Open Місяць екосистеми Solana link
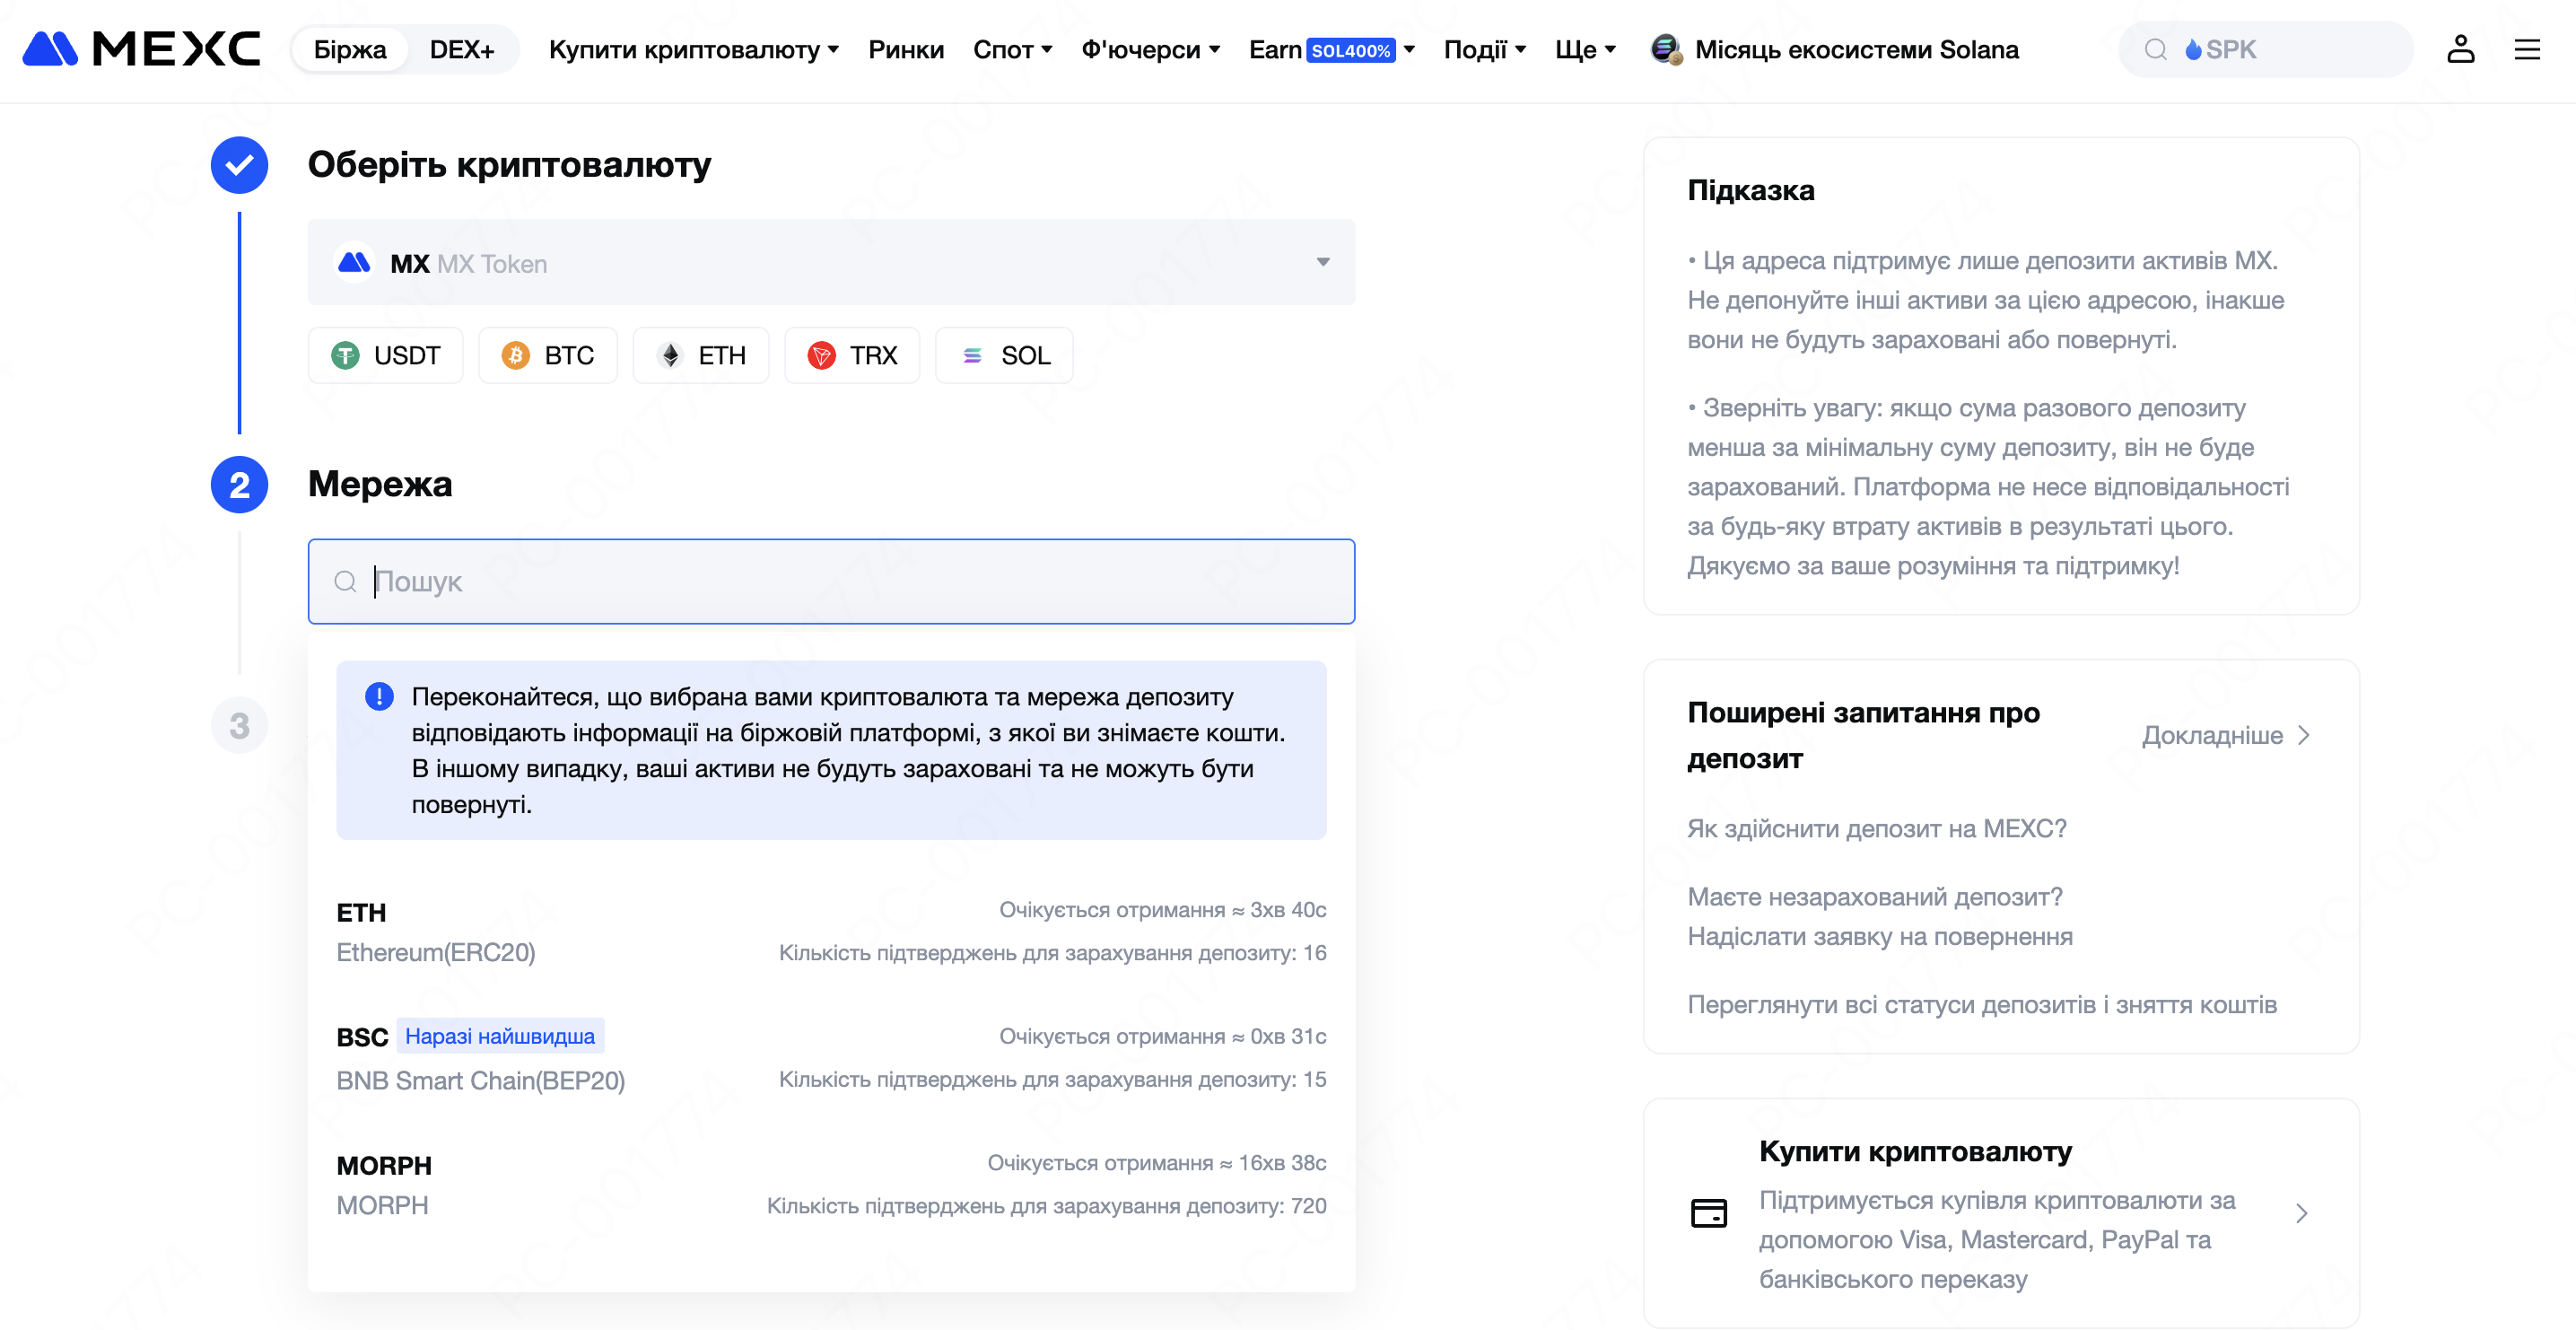The width and height of the screenshot is (2576, 1330). (x=1856, y=49)
